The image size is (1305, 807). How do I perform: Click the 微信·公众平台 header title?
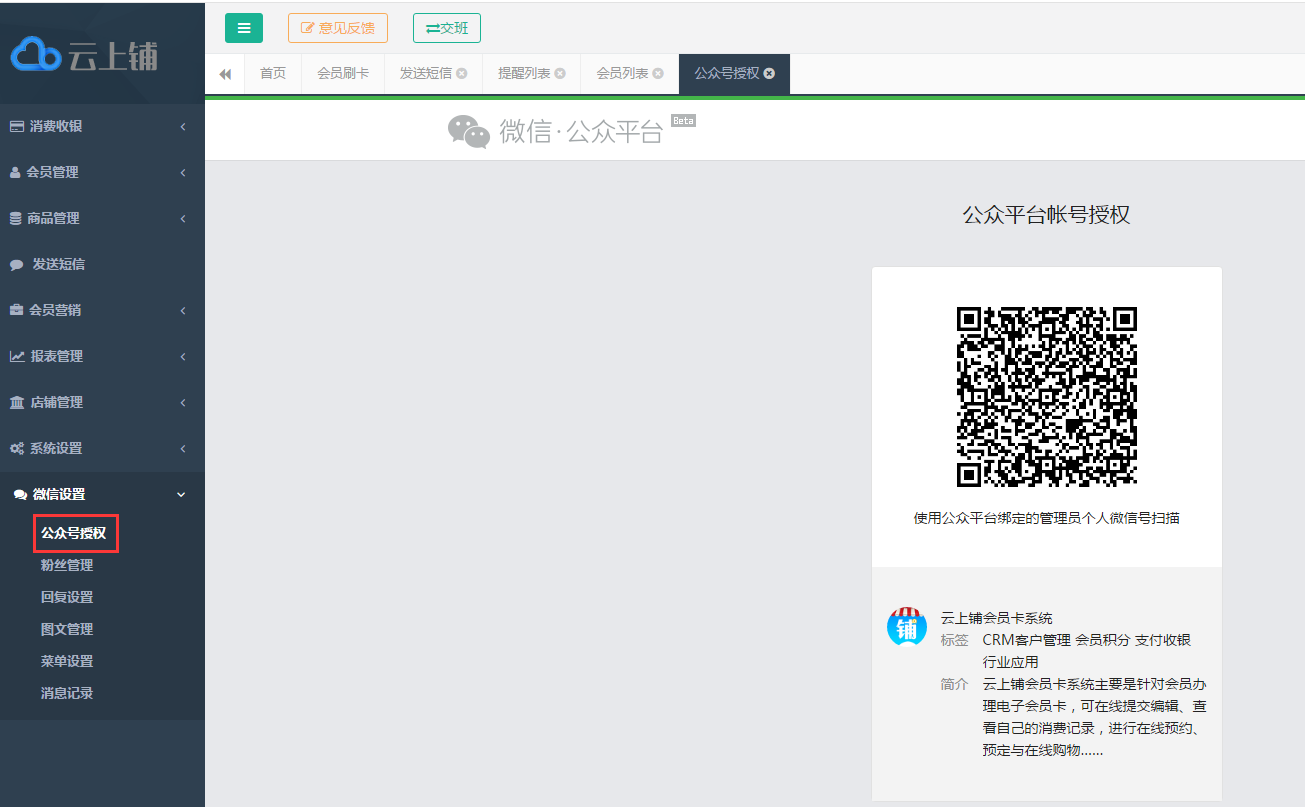tap(581, 132)
